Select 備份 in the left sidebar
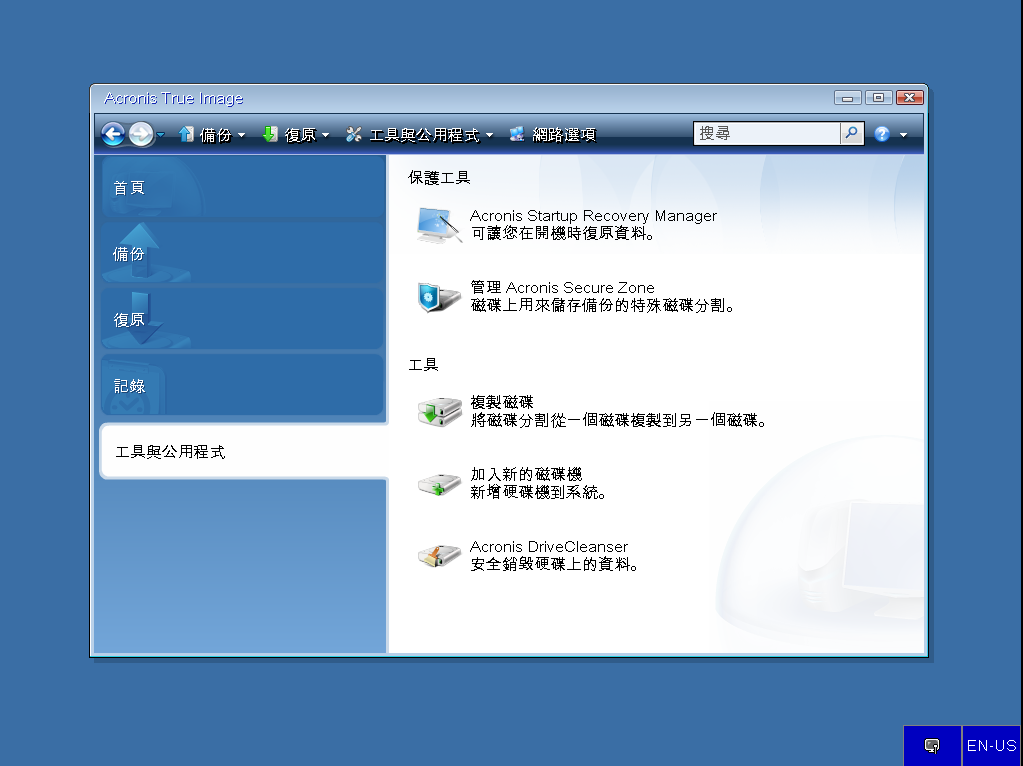The height and width of the screenshot is (766, 1023). pos(243,254)
